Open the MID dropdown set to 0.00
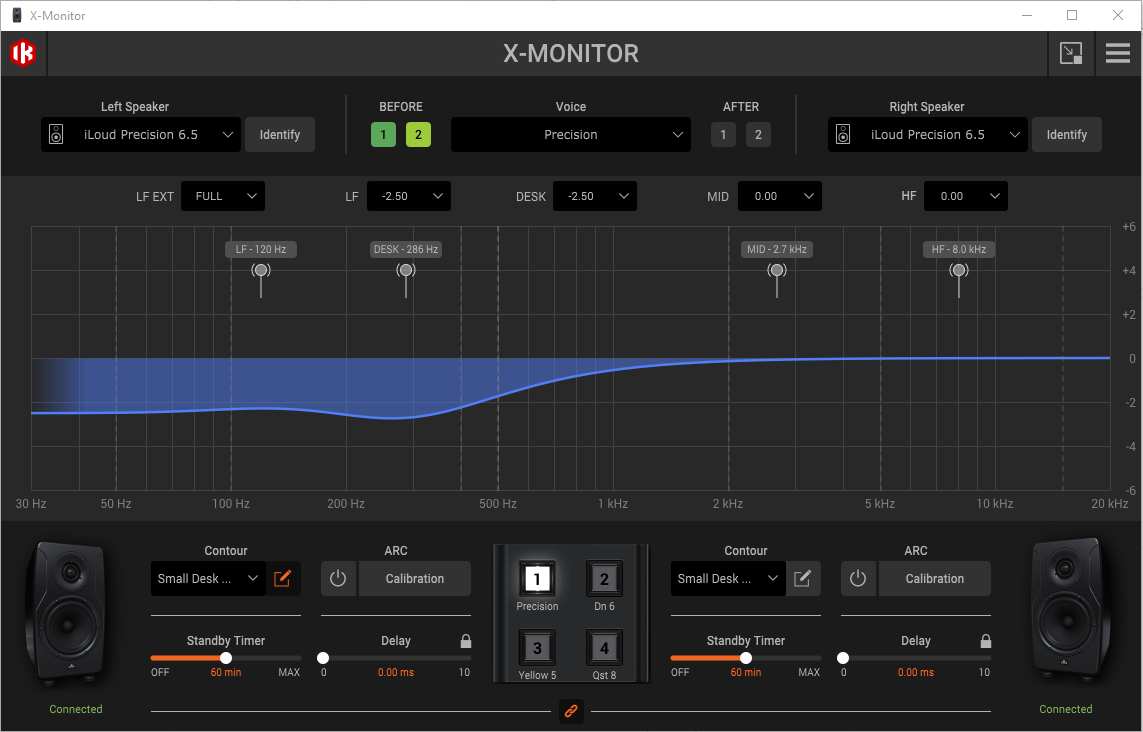This screenshot has height=732, width=1143. point(780,196)
